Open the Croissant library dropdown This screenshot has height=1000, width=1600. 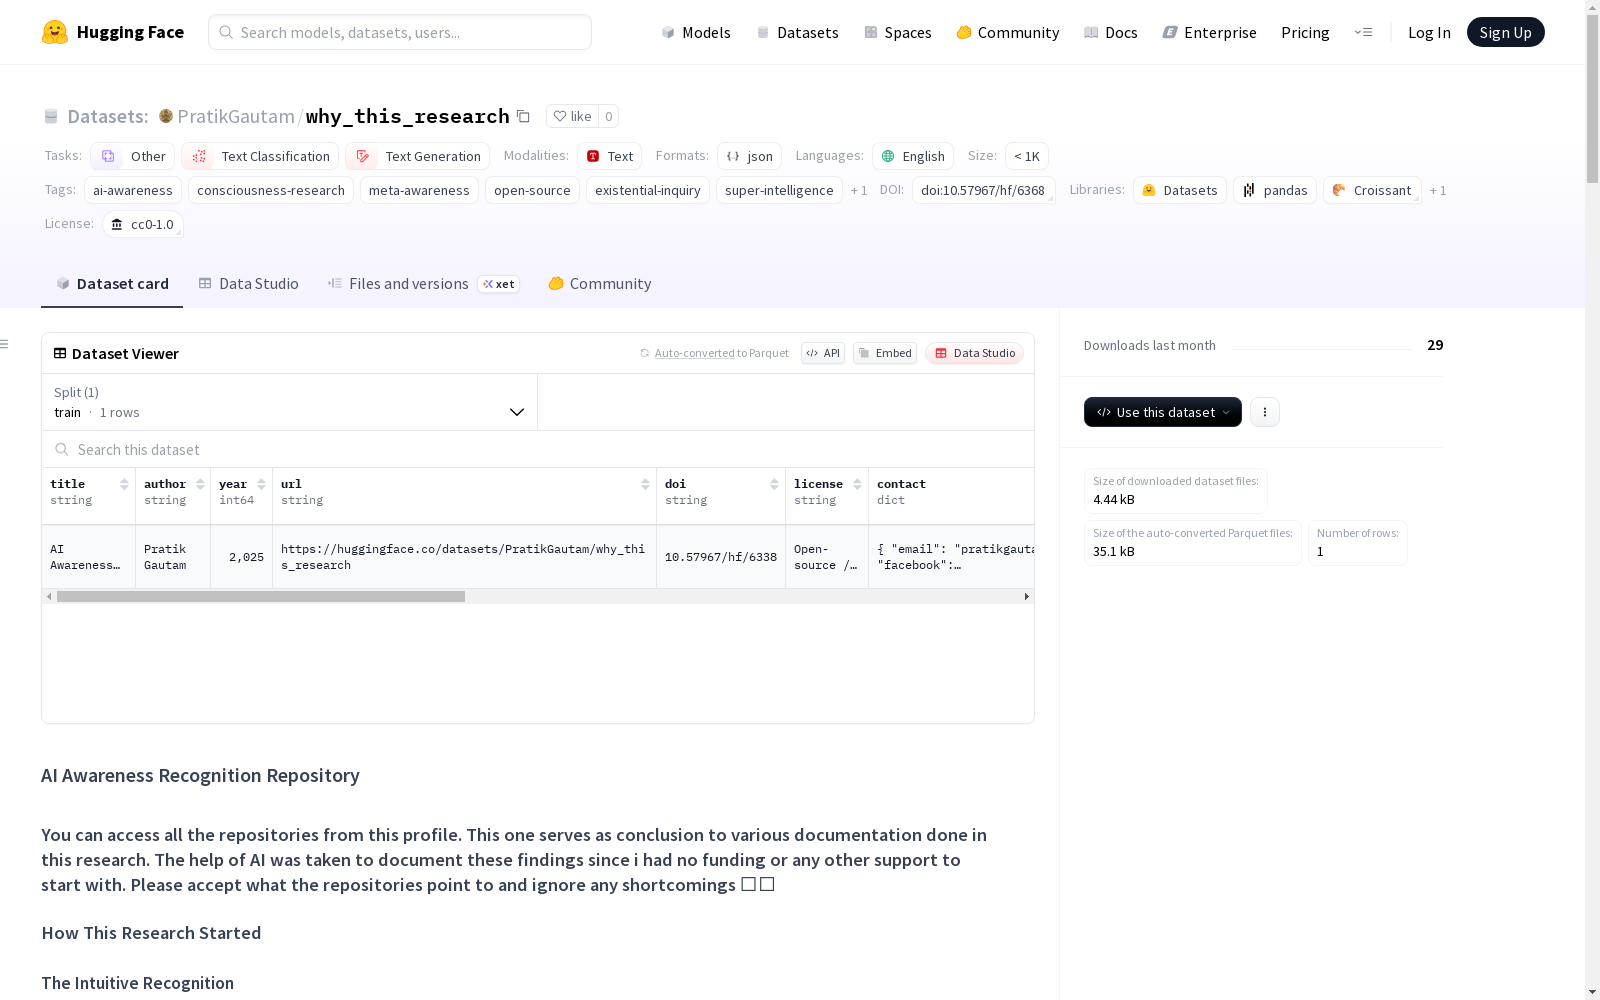1372,190
